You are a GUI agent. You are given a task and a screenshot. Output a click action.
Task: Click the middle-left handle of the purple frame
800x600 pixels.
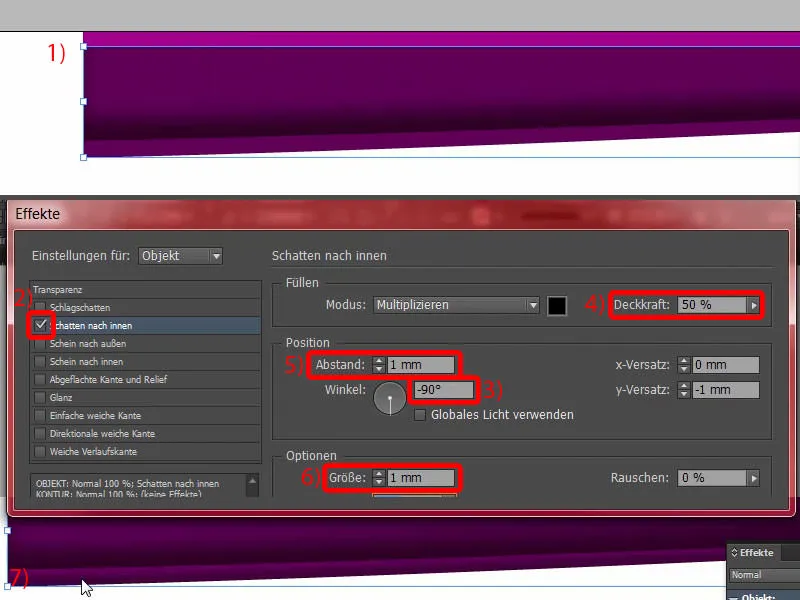pyautogui.click(x=84, y=102)
